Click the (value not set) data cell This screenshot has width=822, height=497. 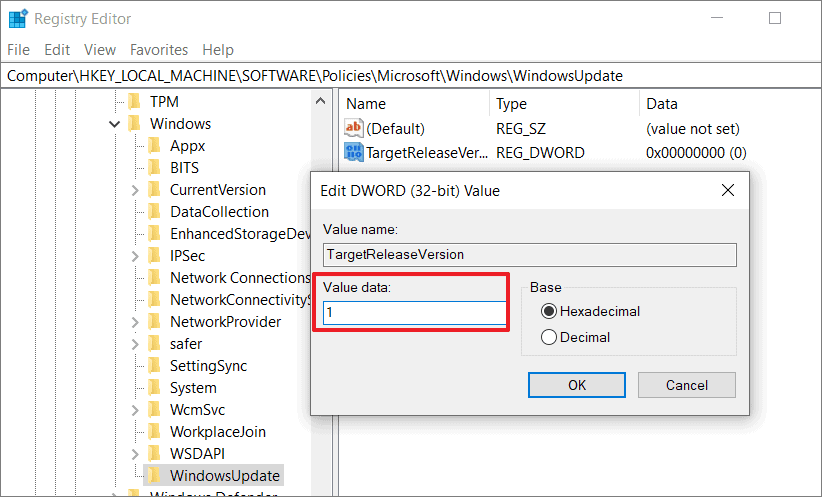tap(693, 128)
